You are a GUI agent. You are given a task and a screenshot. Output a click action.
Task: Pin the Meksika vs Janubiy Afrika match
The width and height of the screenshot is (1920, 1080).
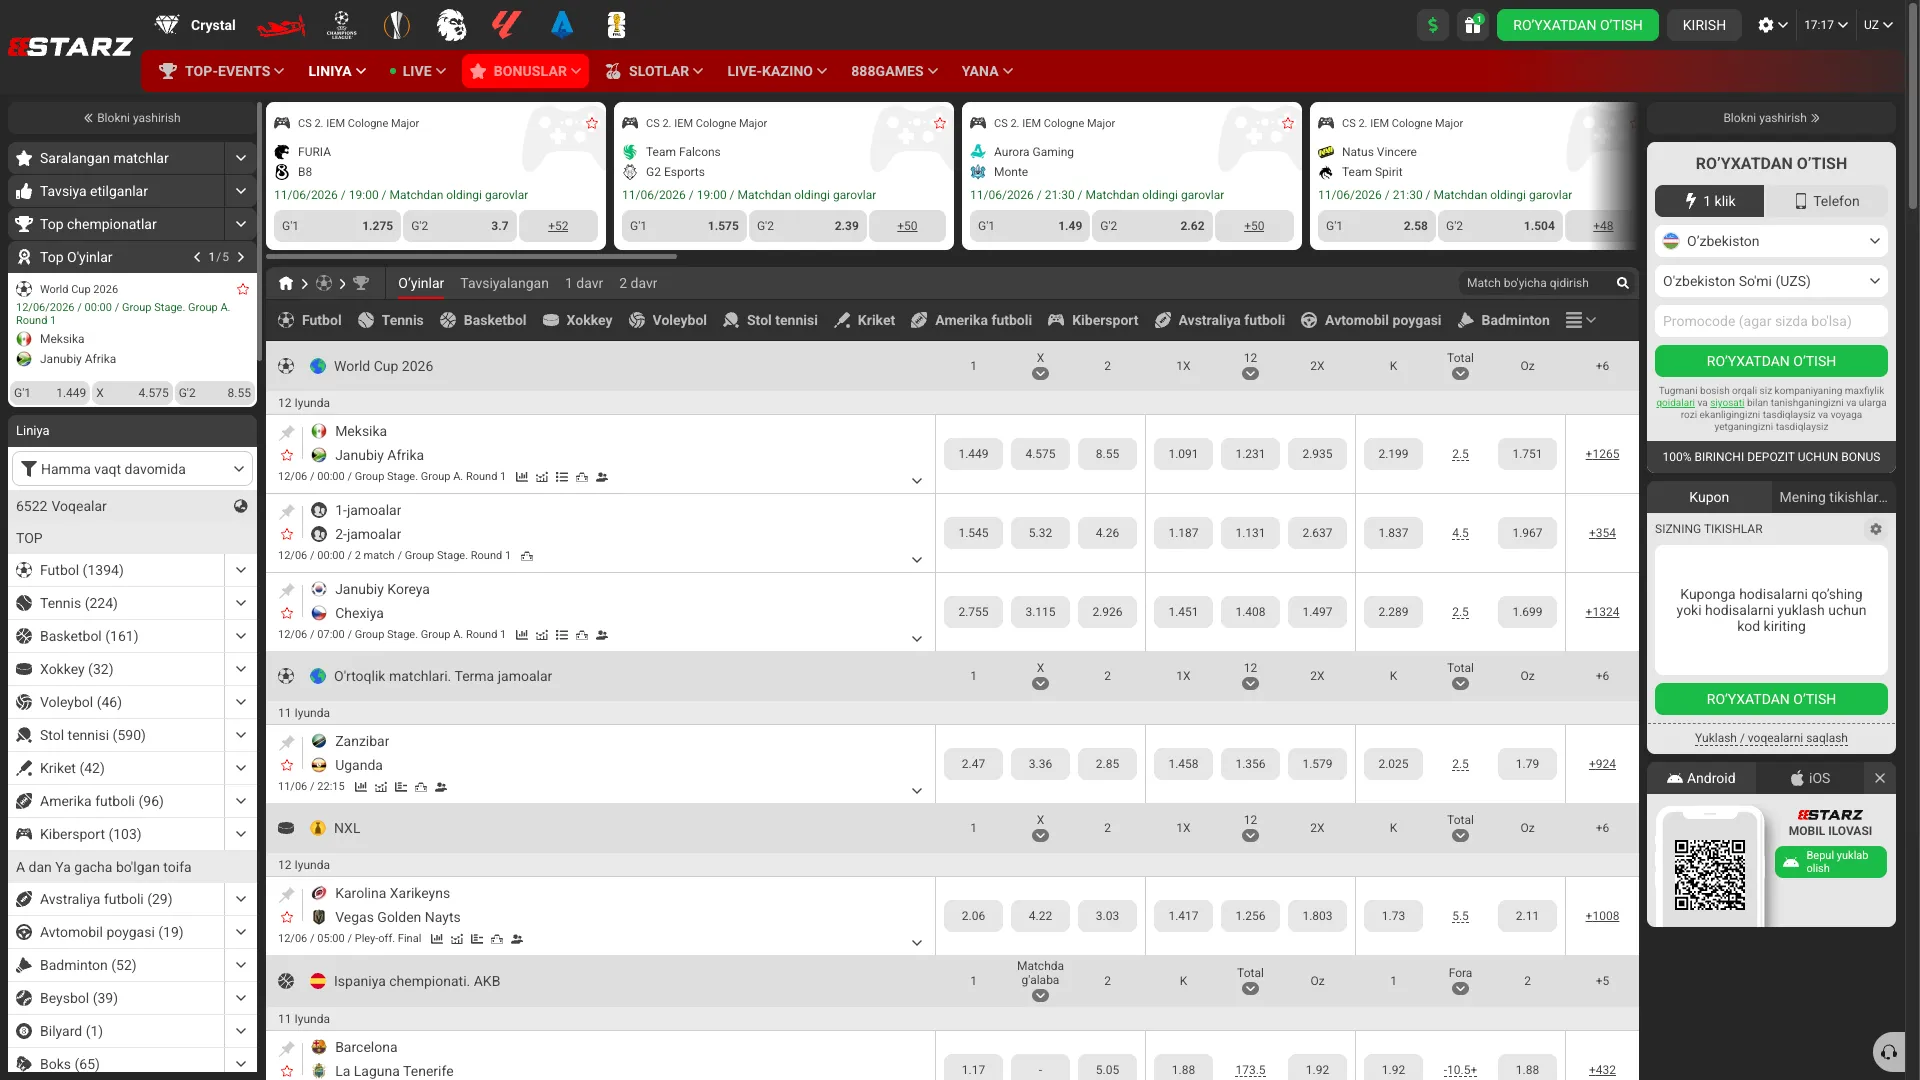click(x=287, y=432)
